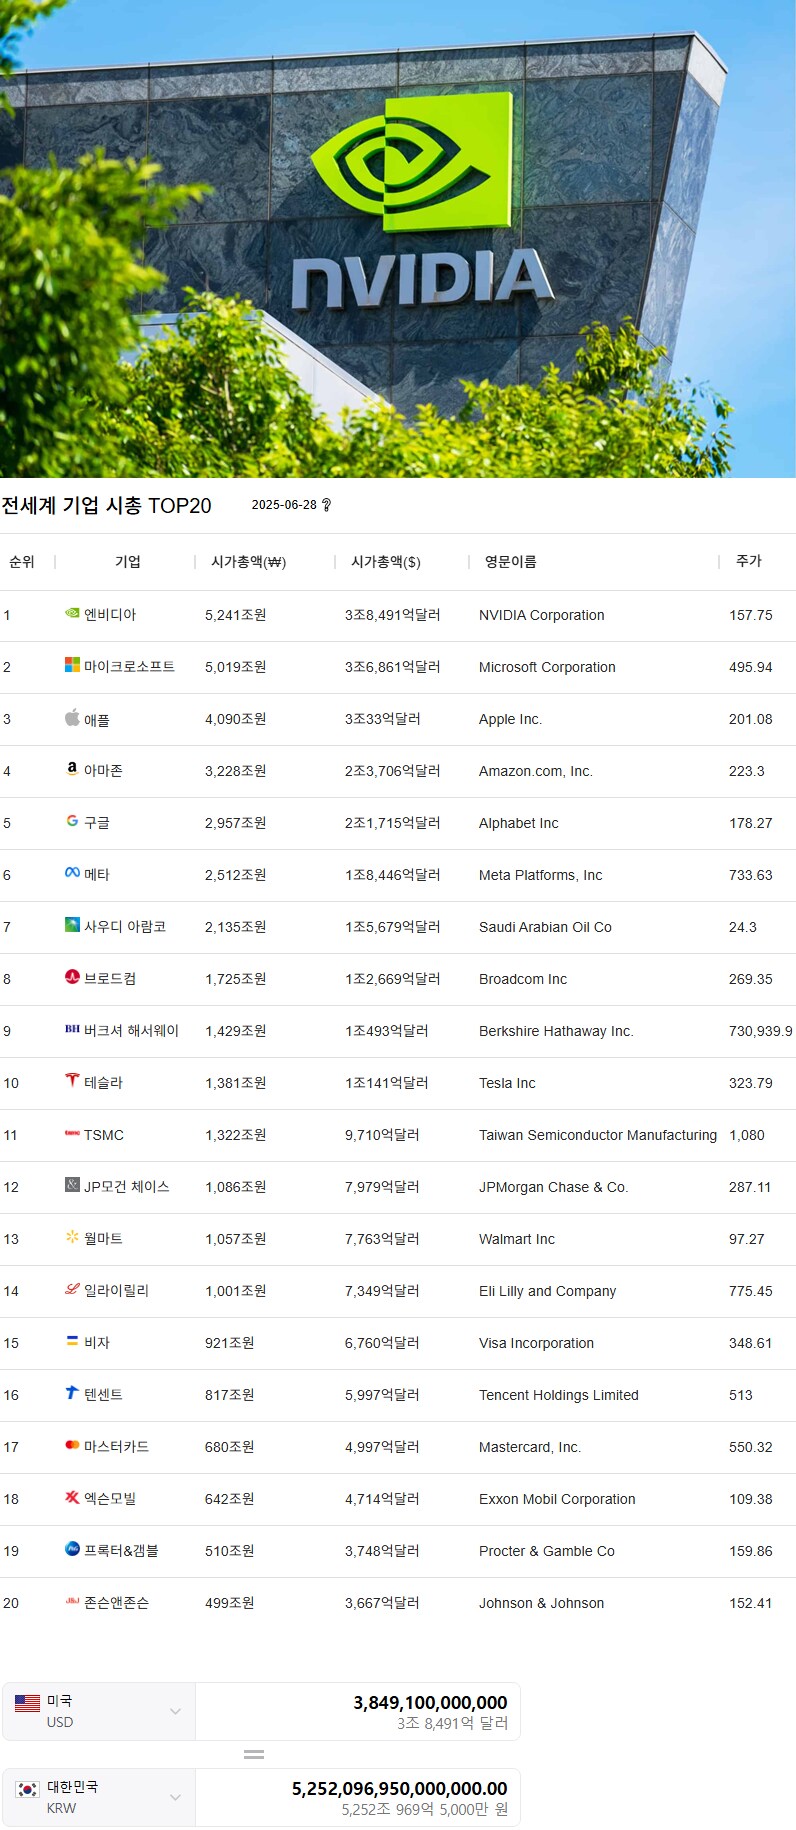Sort by the 순위 column header

pyautogui.click(x=22, y=562)
